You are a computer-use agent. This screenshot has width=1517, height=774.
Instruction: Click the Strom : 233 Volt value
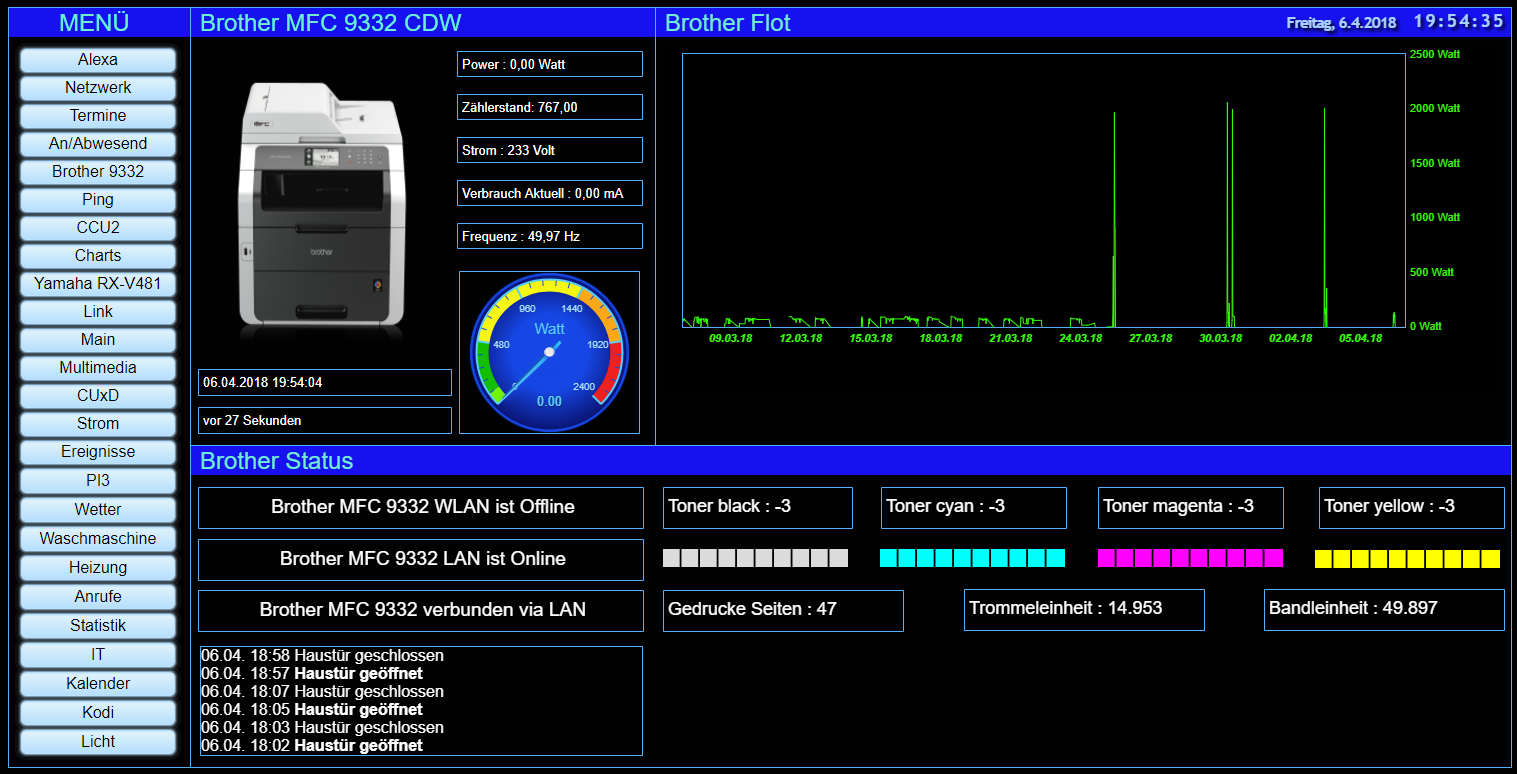[550, 150]
